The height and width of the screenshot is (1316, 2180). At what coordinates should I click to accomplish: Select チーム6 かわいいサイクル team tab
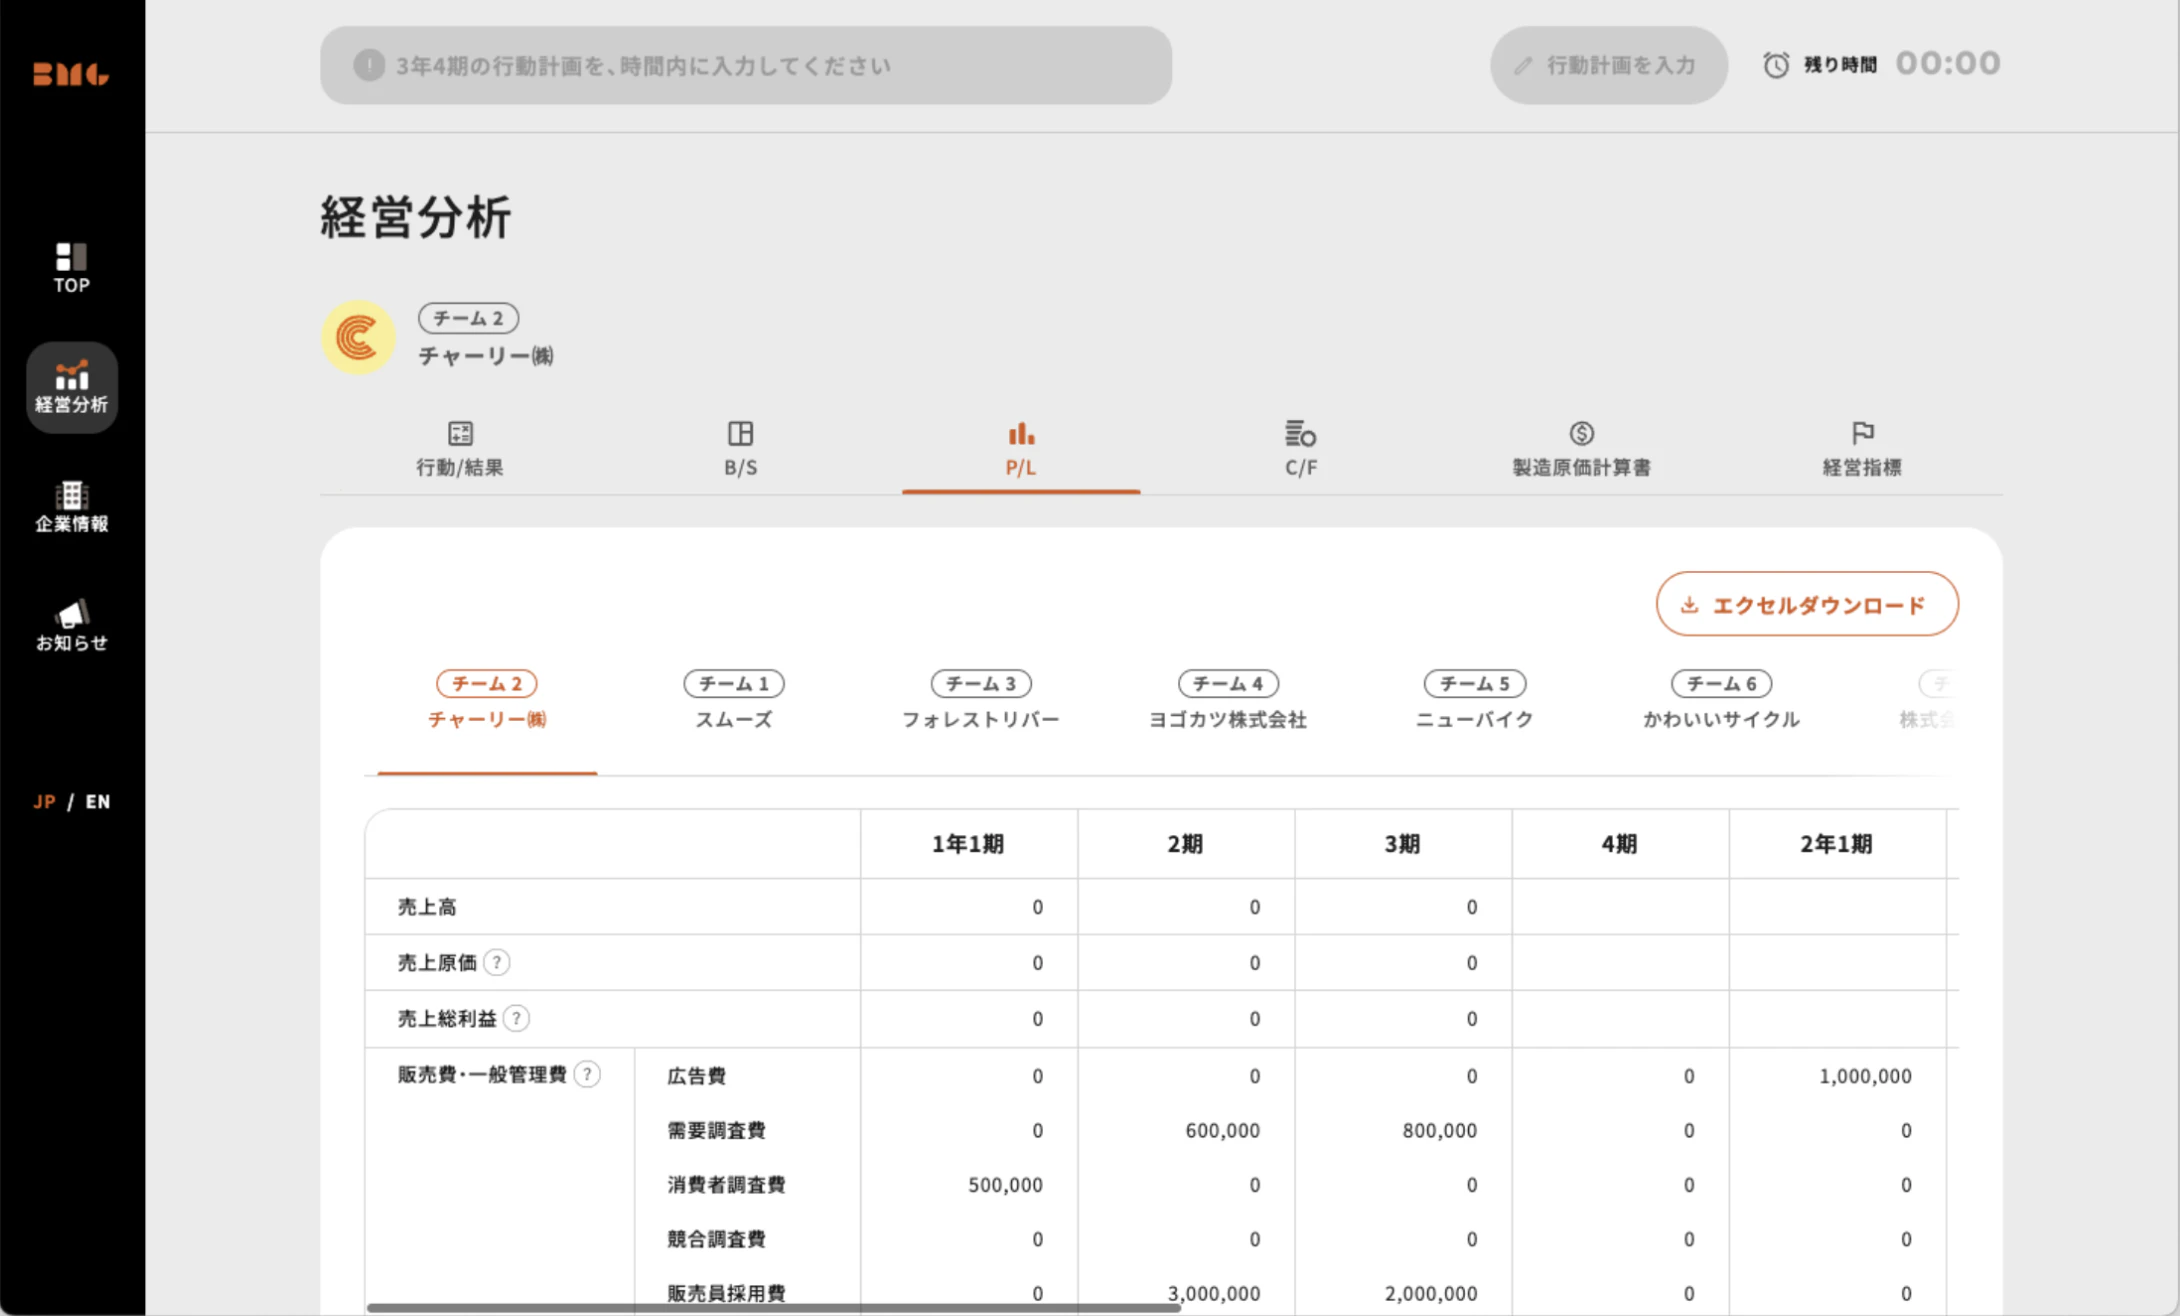pyautogui.click(x=1722, y=701)
